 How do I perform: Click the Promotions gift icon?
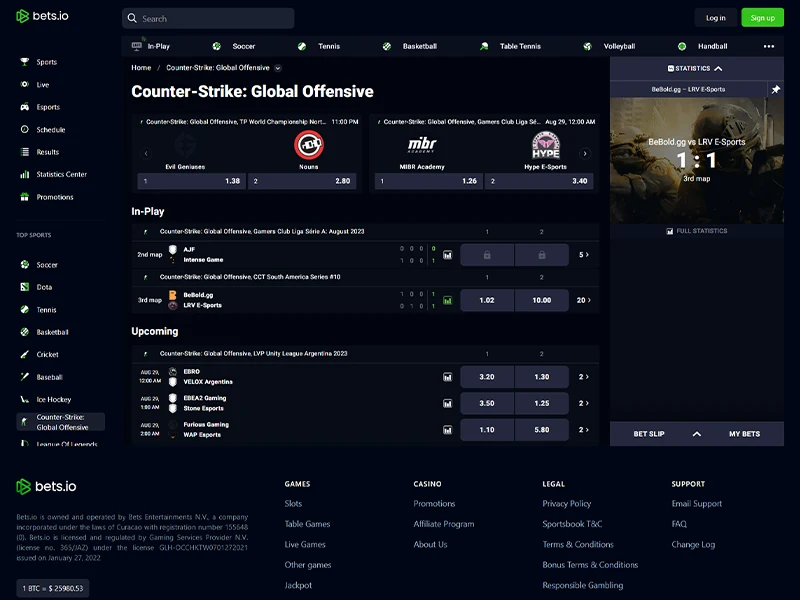point(24,196)
